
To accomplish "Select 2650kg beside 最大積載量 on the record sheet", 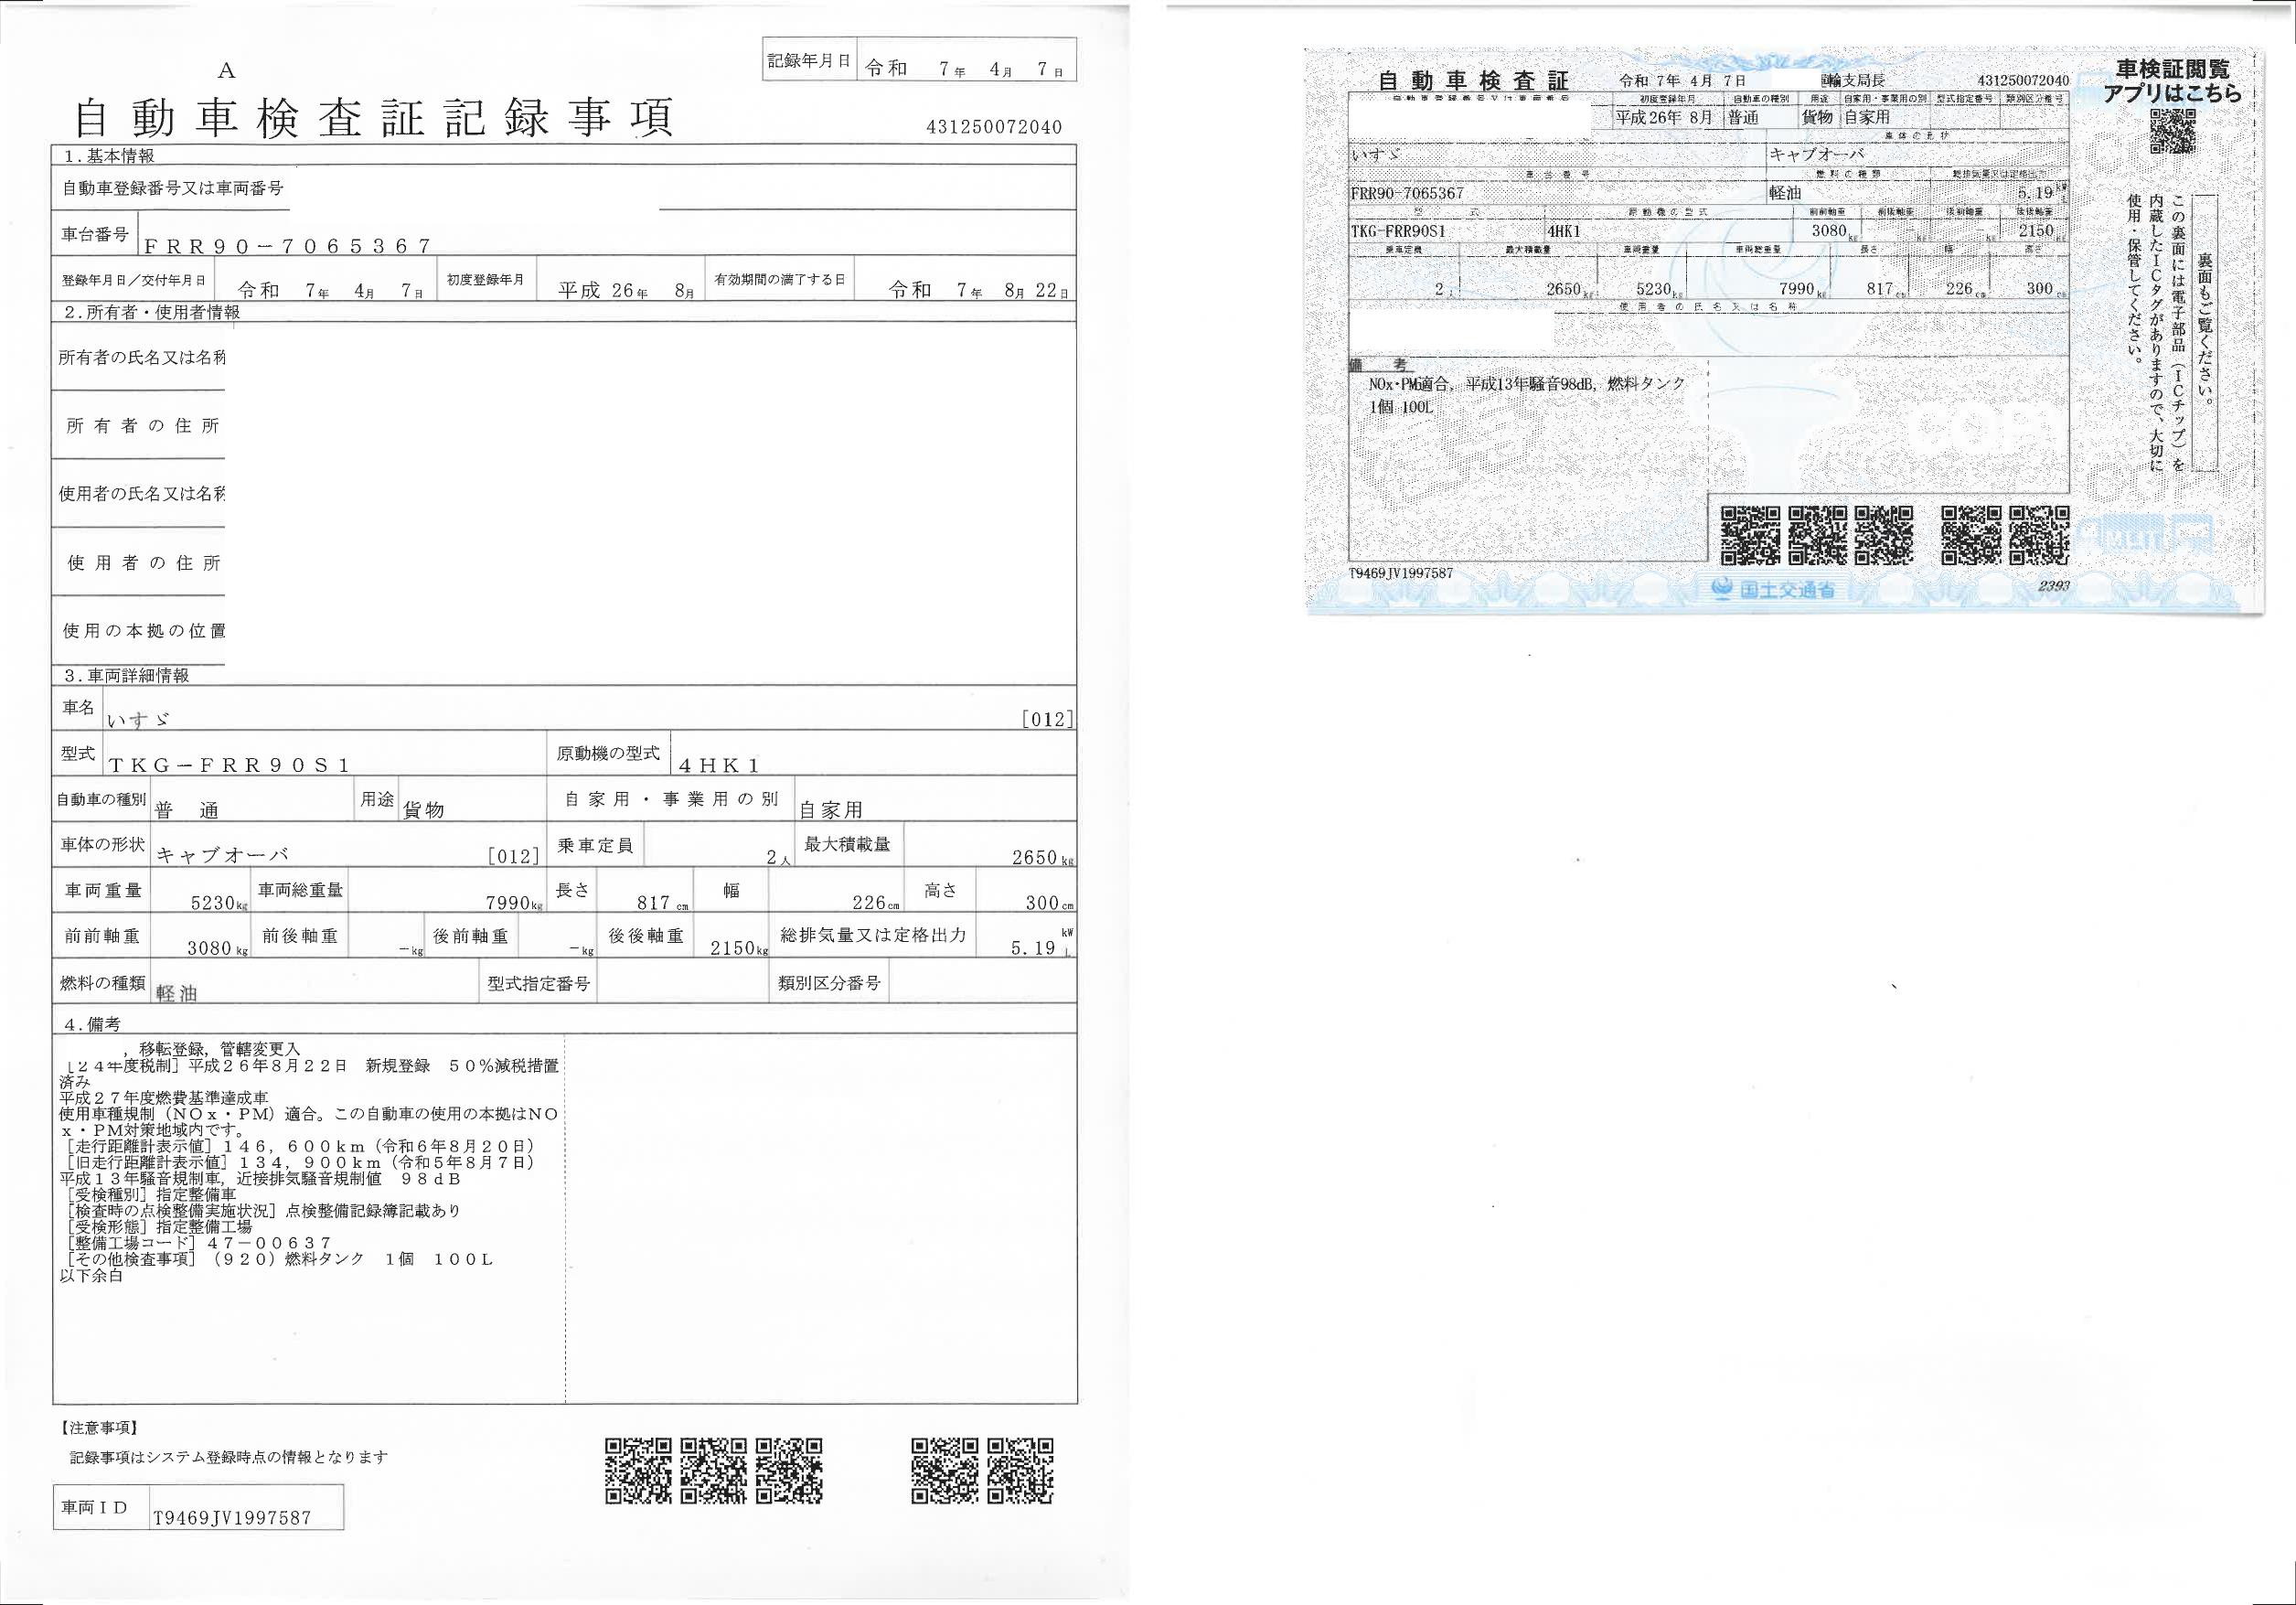I will coord(1043,858).
